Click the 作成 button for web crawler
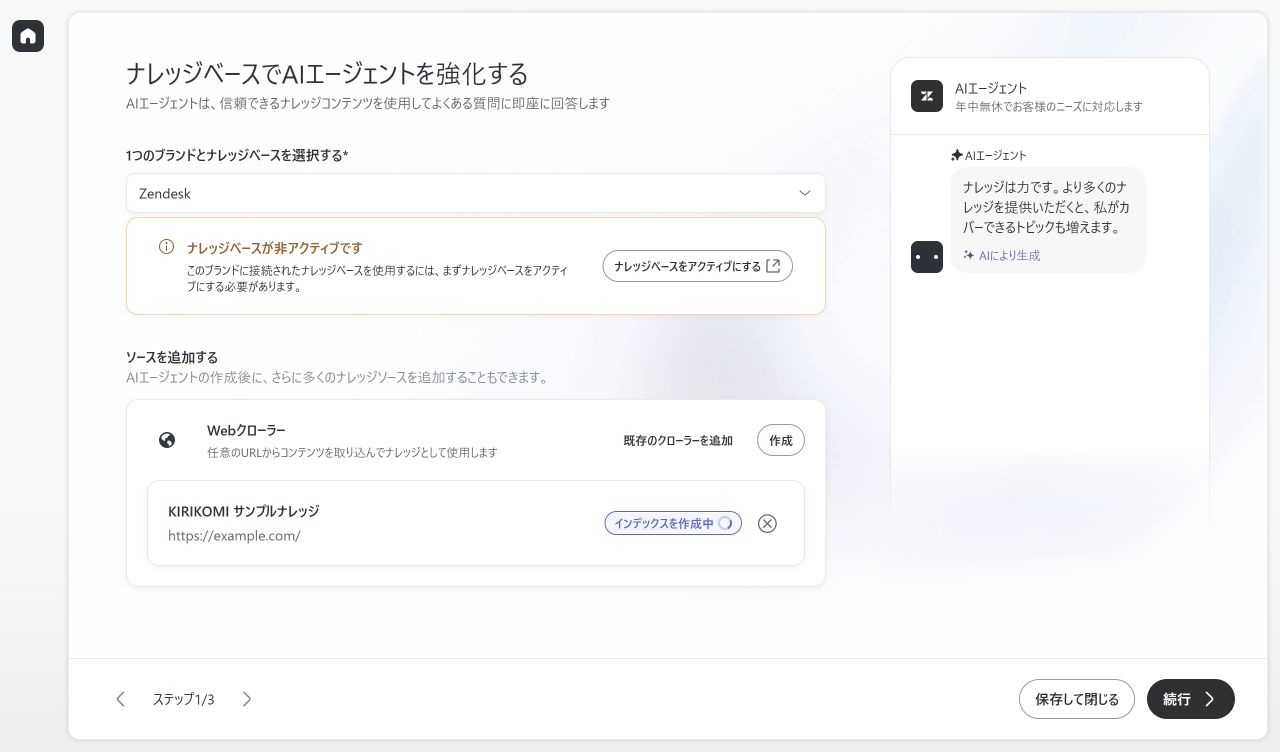This screenshot has height=752, width=1280. click(781, 440)
